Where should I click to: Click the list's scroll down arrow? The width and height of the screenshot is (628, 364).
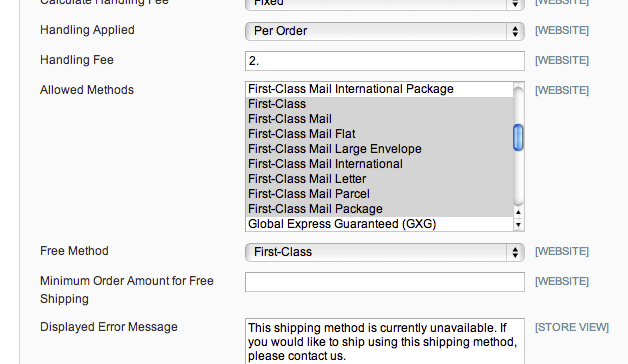(518, 225)
